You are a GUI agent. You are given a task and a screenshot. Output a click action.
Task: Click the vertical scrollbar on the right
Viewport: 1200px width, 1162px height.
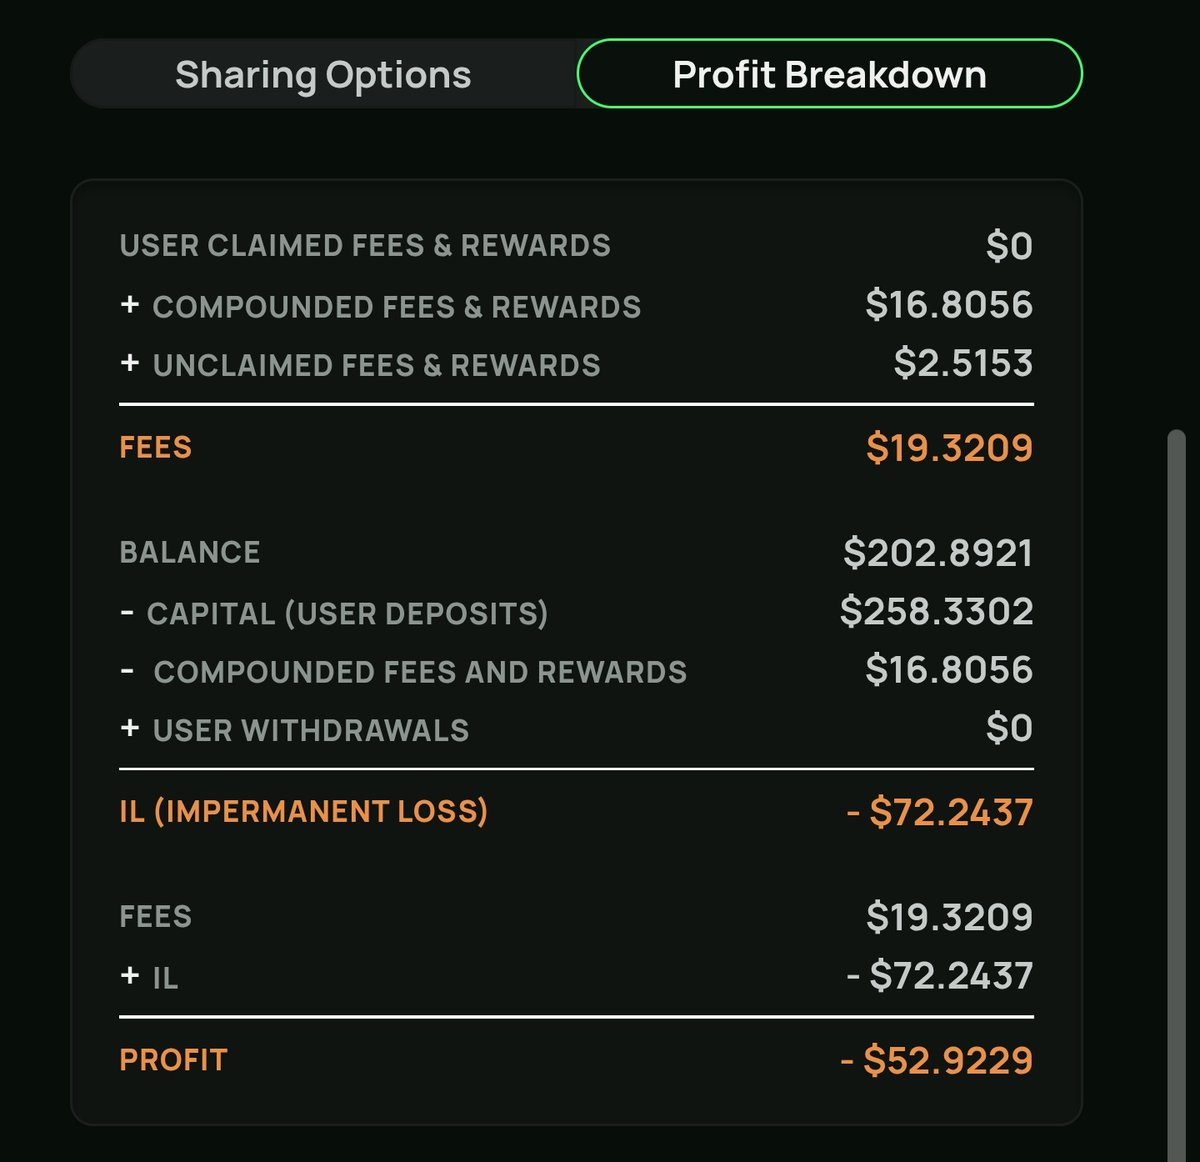pyautogui.click(x=1176, y=795)
